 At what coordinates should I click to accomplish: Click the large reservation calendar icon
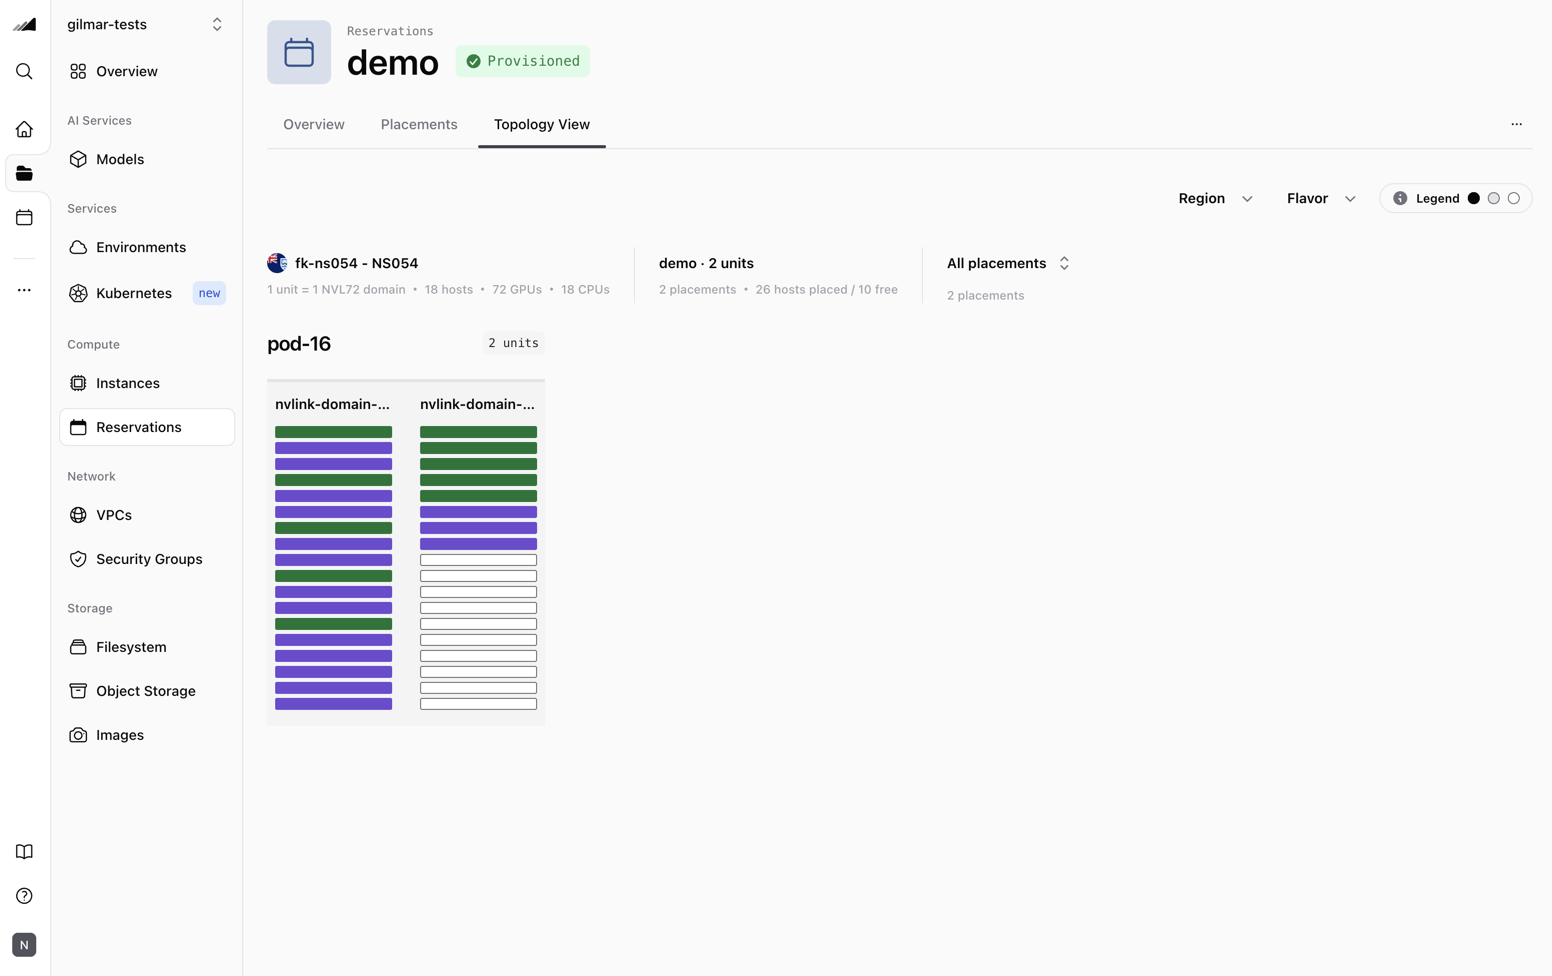tap(299, 53)
